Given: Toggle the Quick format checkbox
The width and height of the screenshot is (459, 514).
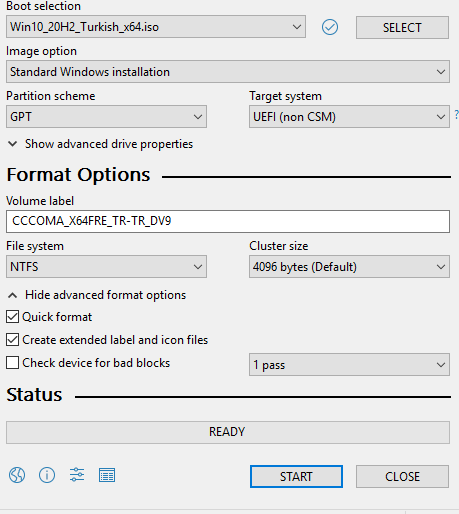Looking at the screenshot, I should 12,317.
